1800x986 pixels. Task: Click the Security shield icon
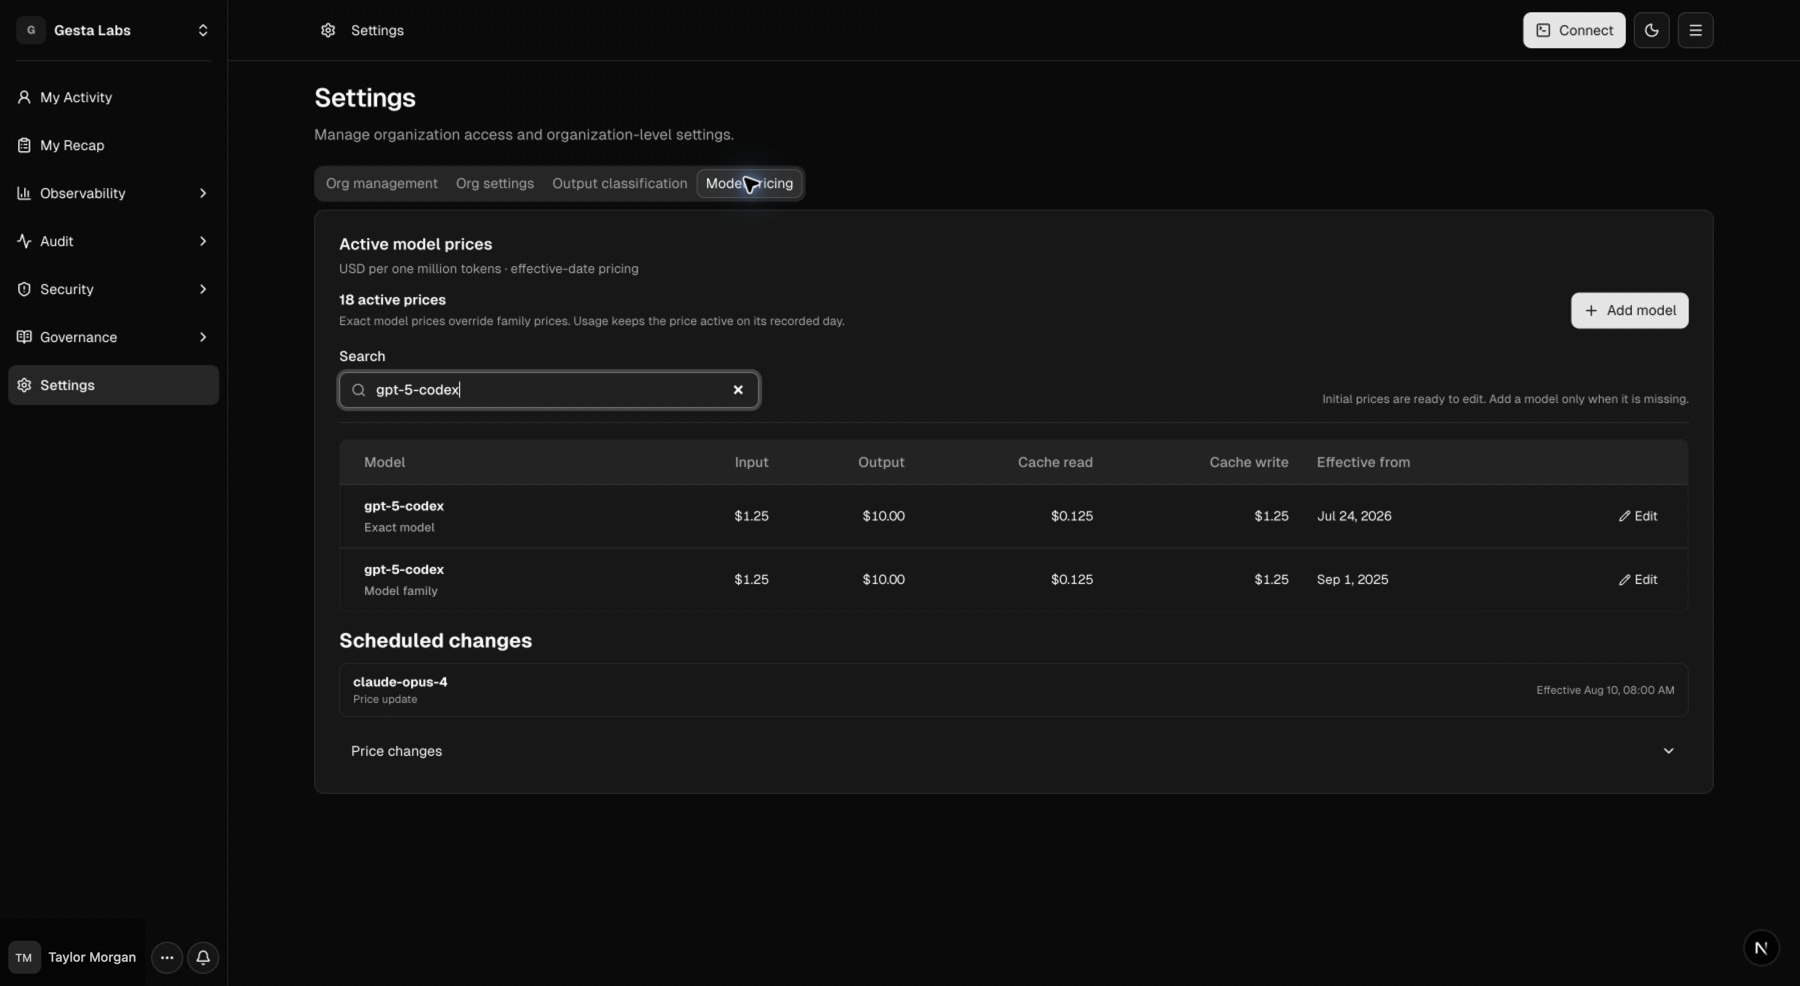[24, 289]
